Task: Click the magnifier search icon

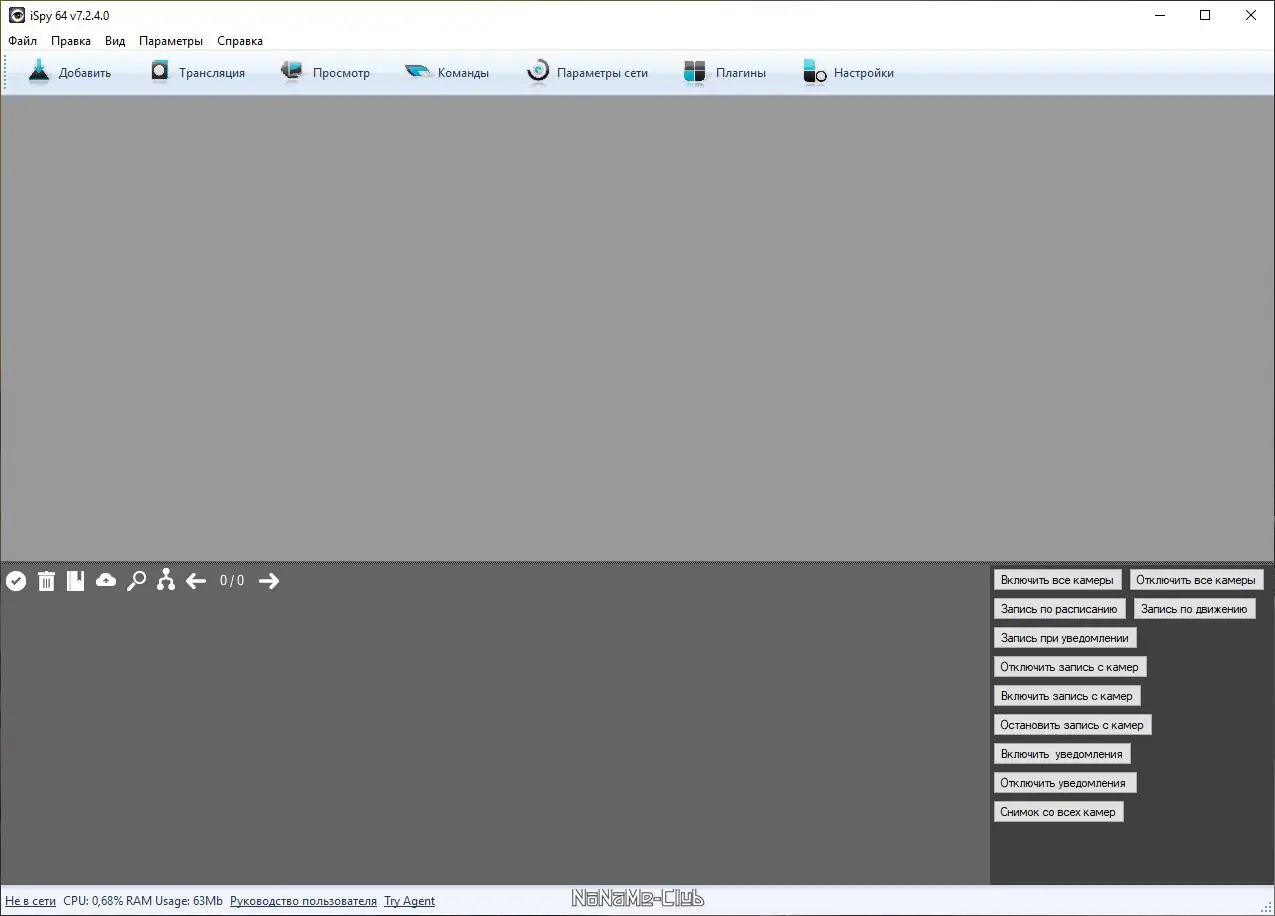Action: 136,581
